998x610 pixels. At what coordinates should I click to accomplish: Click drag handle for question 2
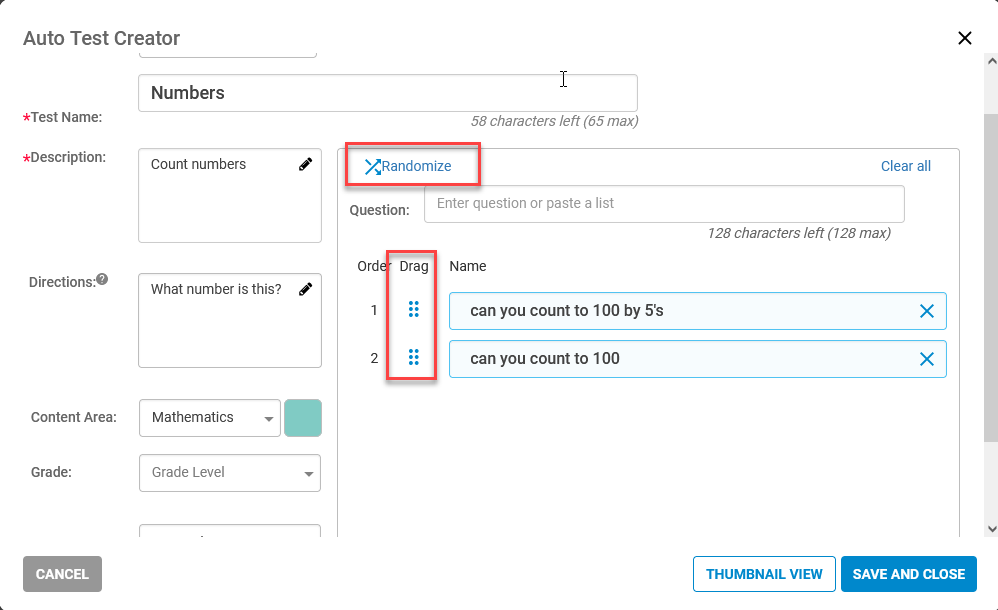414,357
